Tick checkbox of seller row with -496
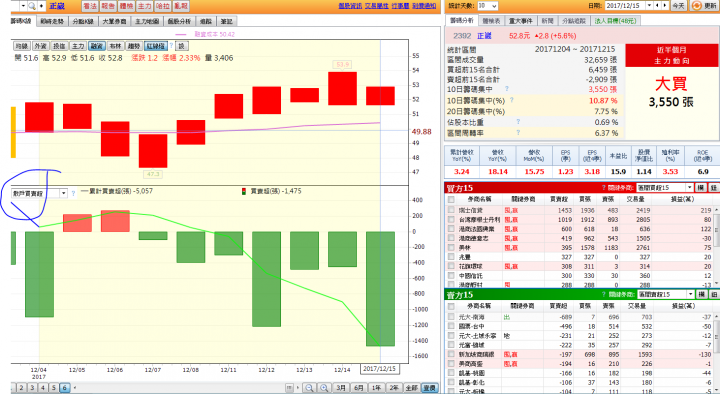The width and height of the screenshot is (720, 394). (451, 326)
